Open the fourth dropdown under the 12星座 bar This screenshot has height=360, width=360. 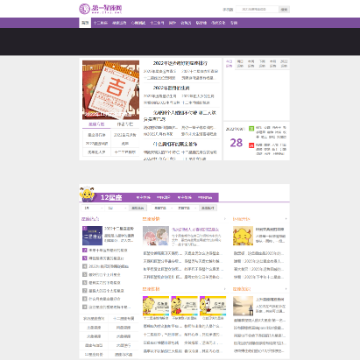click(x=186, y=208)
